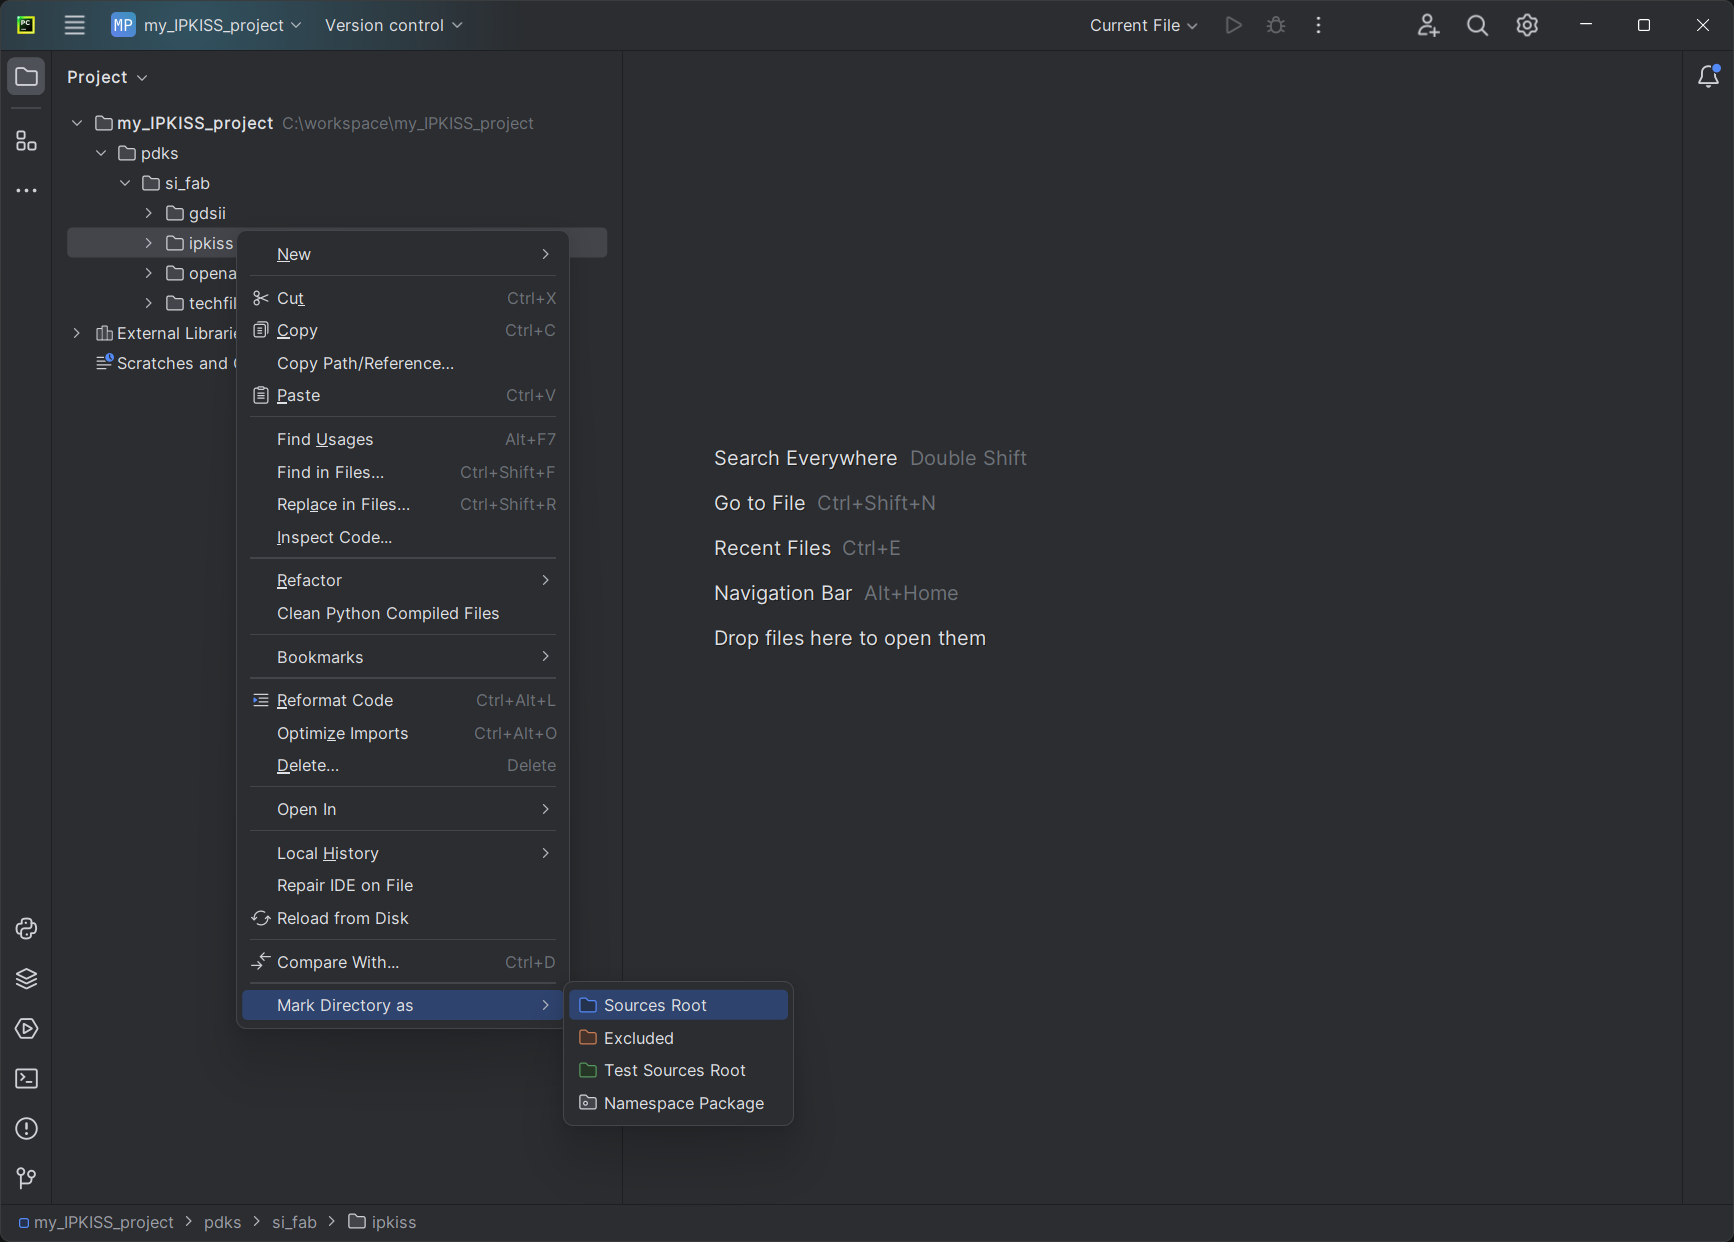
Task: Open the Python Packages layers icon
Action: click(x=27, y=979)
